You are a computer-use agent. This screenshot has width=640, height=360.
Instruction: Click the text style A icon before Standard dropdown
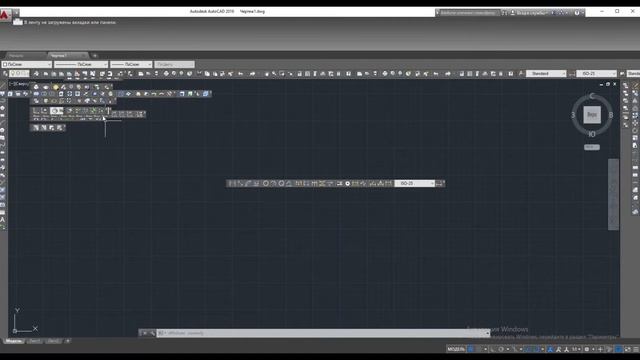coord(521,73)
